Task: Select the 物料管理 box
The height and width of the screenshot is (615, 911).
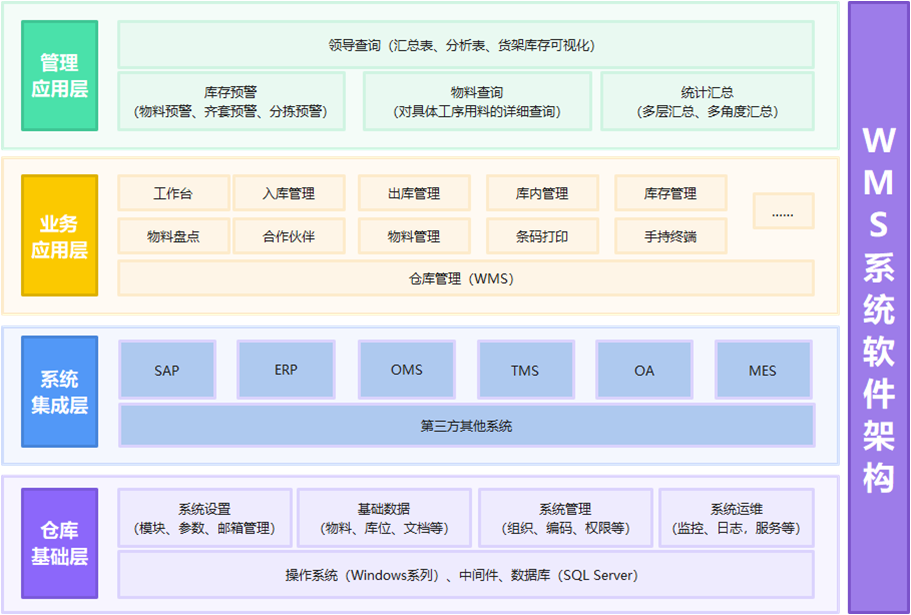Action: click(414, 236)
